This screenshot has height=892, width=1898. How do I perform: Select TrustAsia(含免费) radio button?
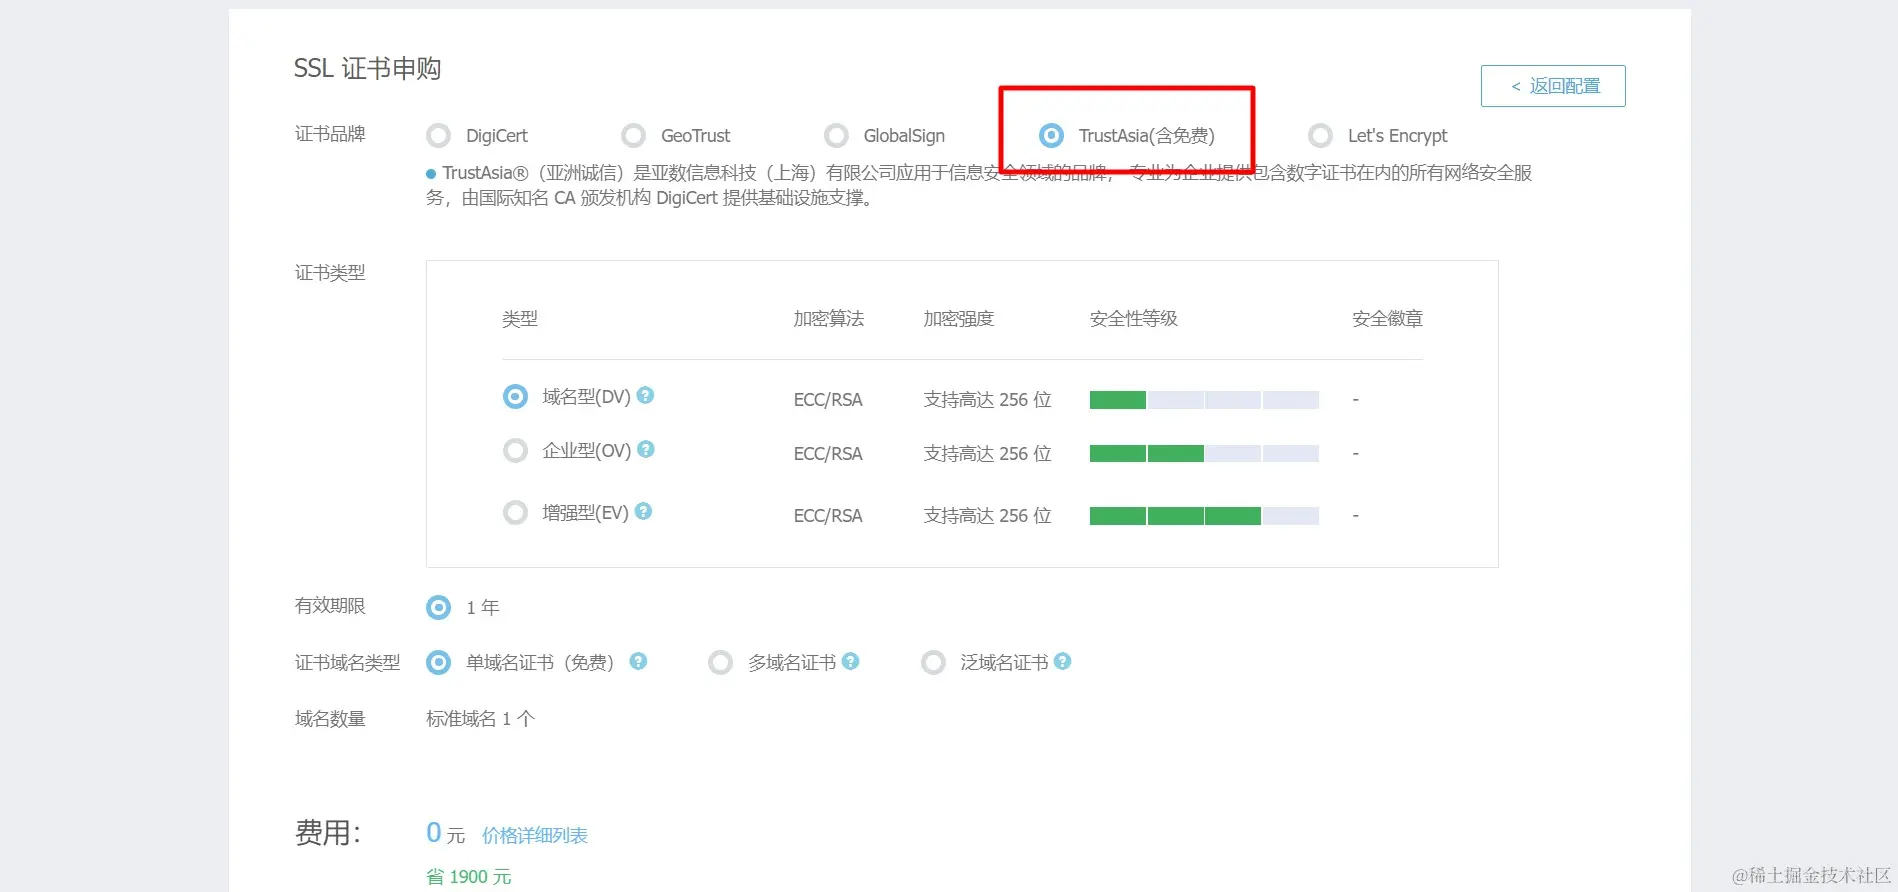pyautogui.click(x=1051, y=135)
